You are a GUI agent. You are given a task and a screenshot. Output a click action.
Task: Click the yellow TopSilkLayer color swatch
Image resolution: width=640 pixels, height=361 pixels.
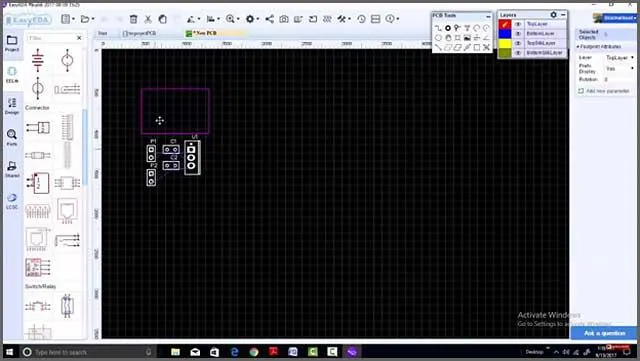505,43
